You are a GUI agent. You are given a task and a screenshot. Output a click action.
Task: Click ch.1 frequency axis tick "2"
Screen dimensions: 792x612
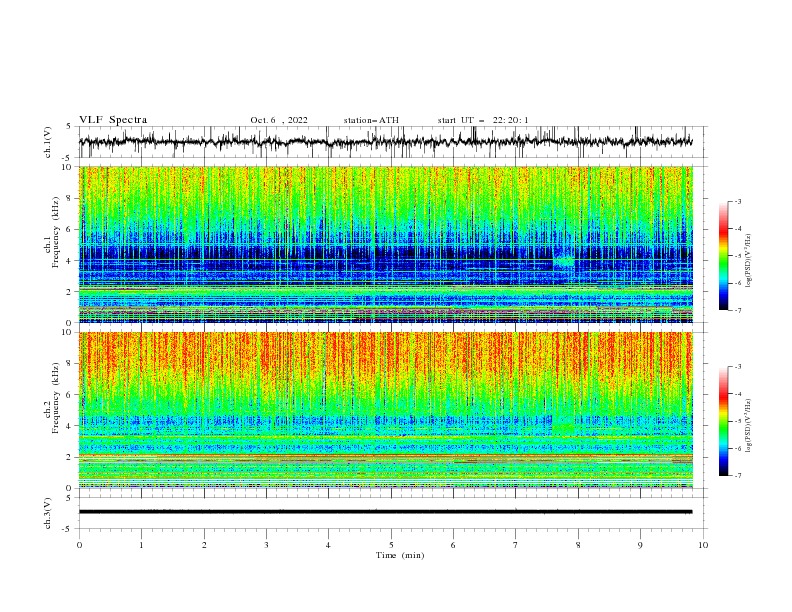click(69, 292)
